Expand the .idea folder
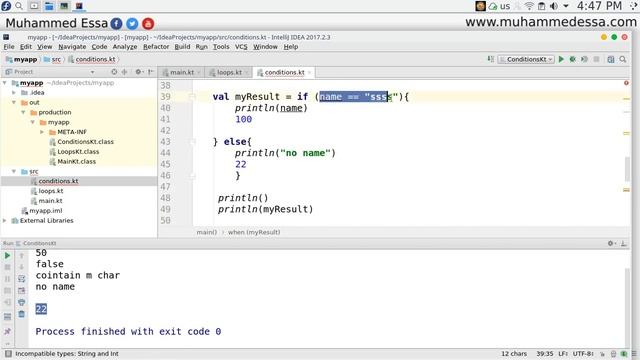The width and height of the screenshot is (640, 360). [14, 93]
